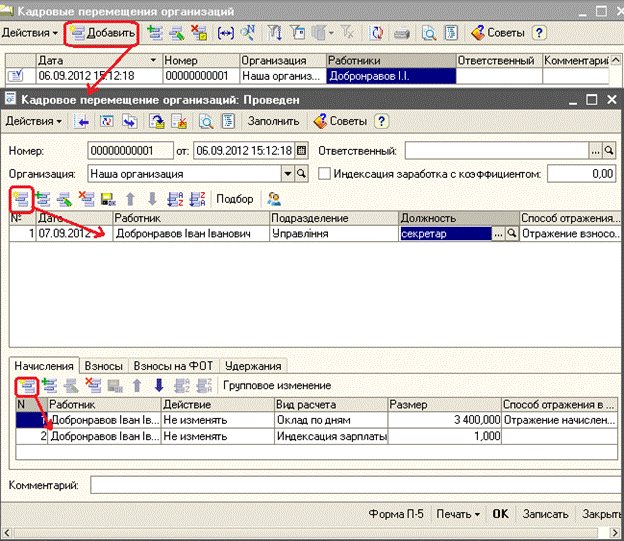Click the magnifier next to Ответственный field
624x541 pixels.
[x=609, y=151]
